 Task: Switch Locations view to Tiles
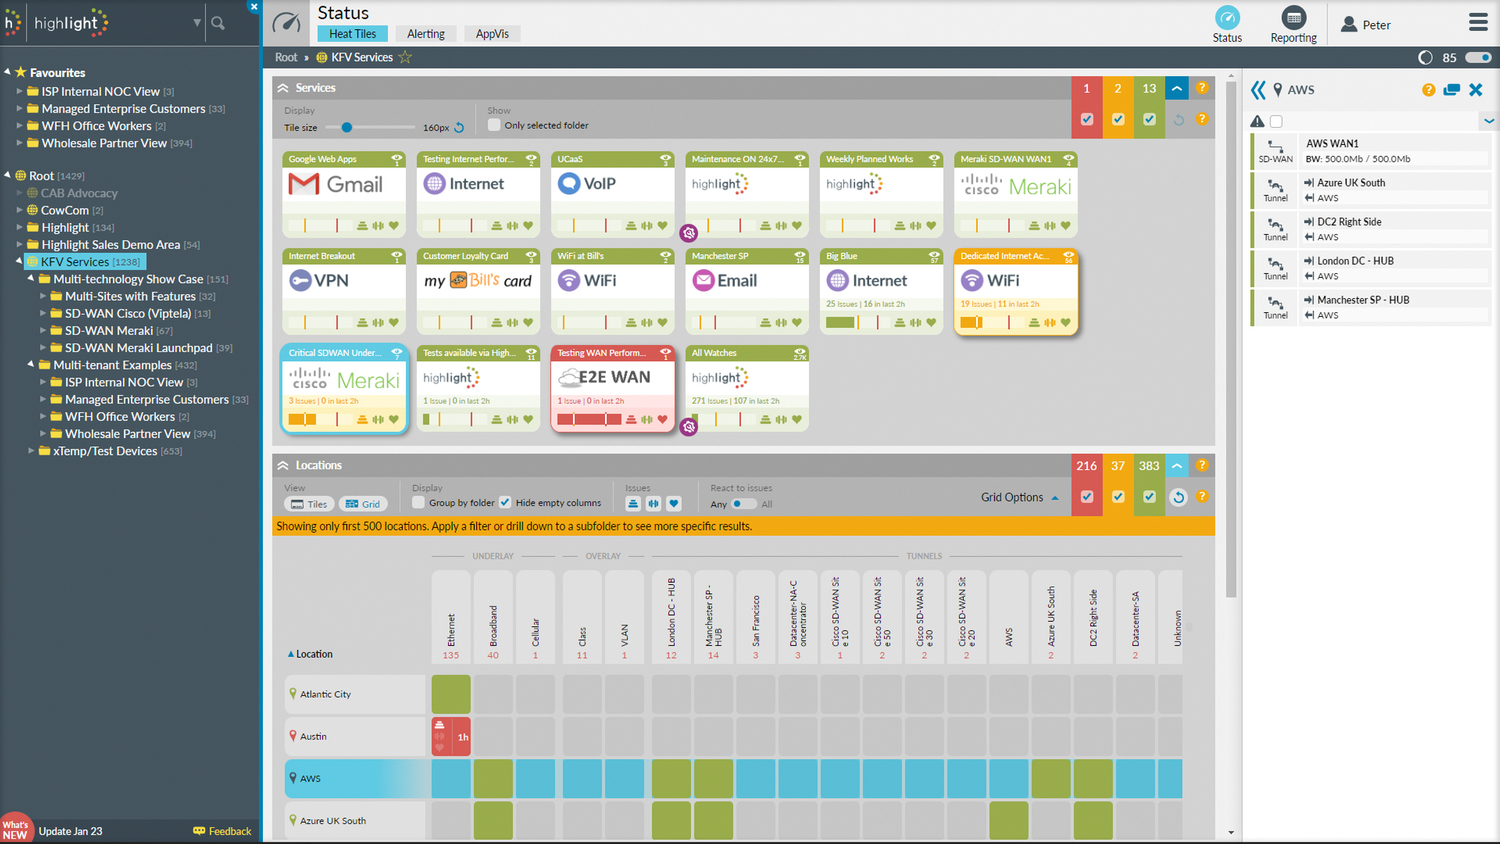309,504
